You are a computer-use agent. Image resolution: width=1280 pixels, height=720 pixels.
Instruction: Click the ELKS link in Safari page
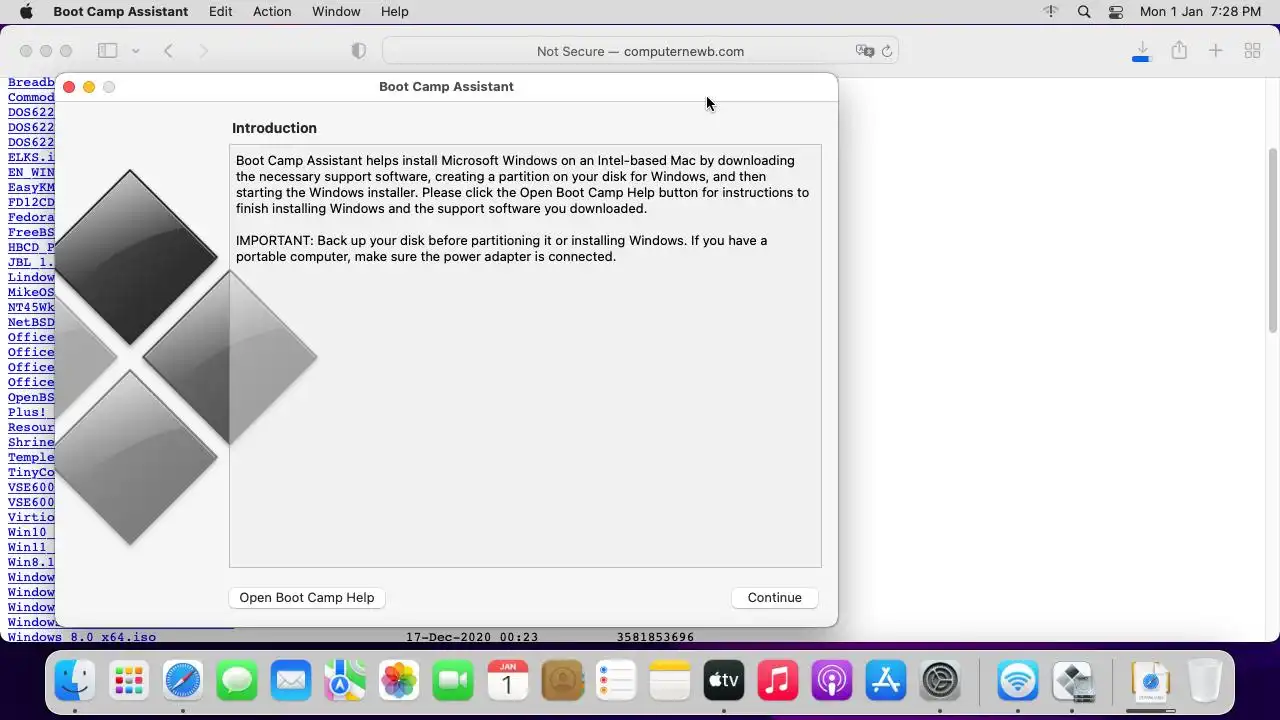click(31, 157)
